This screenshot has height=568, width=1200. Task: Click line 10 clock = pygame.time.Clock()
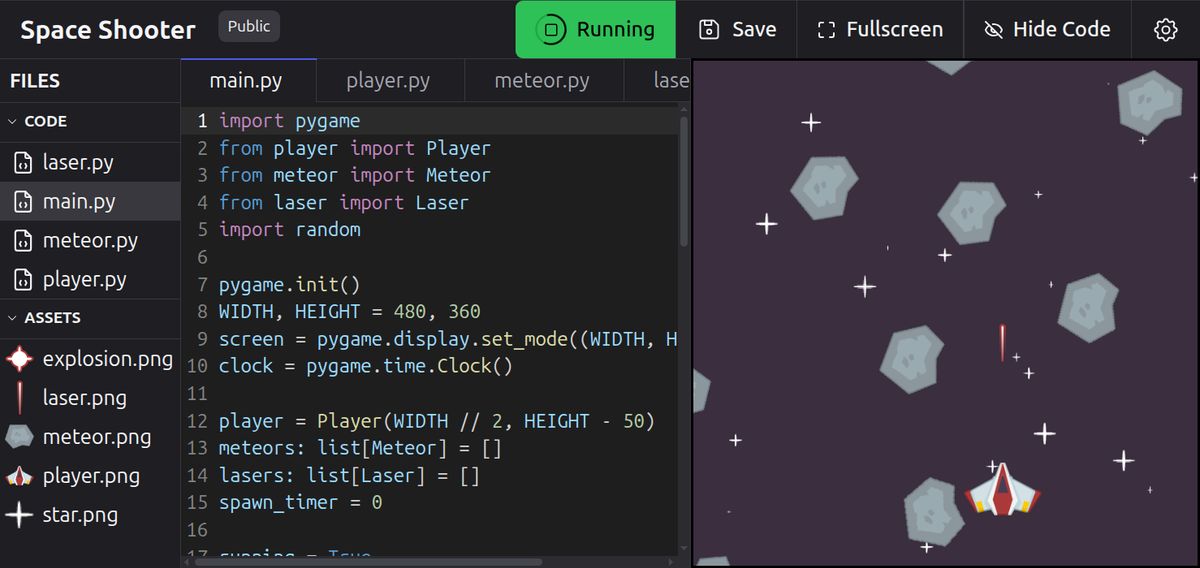pos(366,366)
